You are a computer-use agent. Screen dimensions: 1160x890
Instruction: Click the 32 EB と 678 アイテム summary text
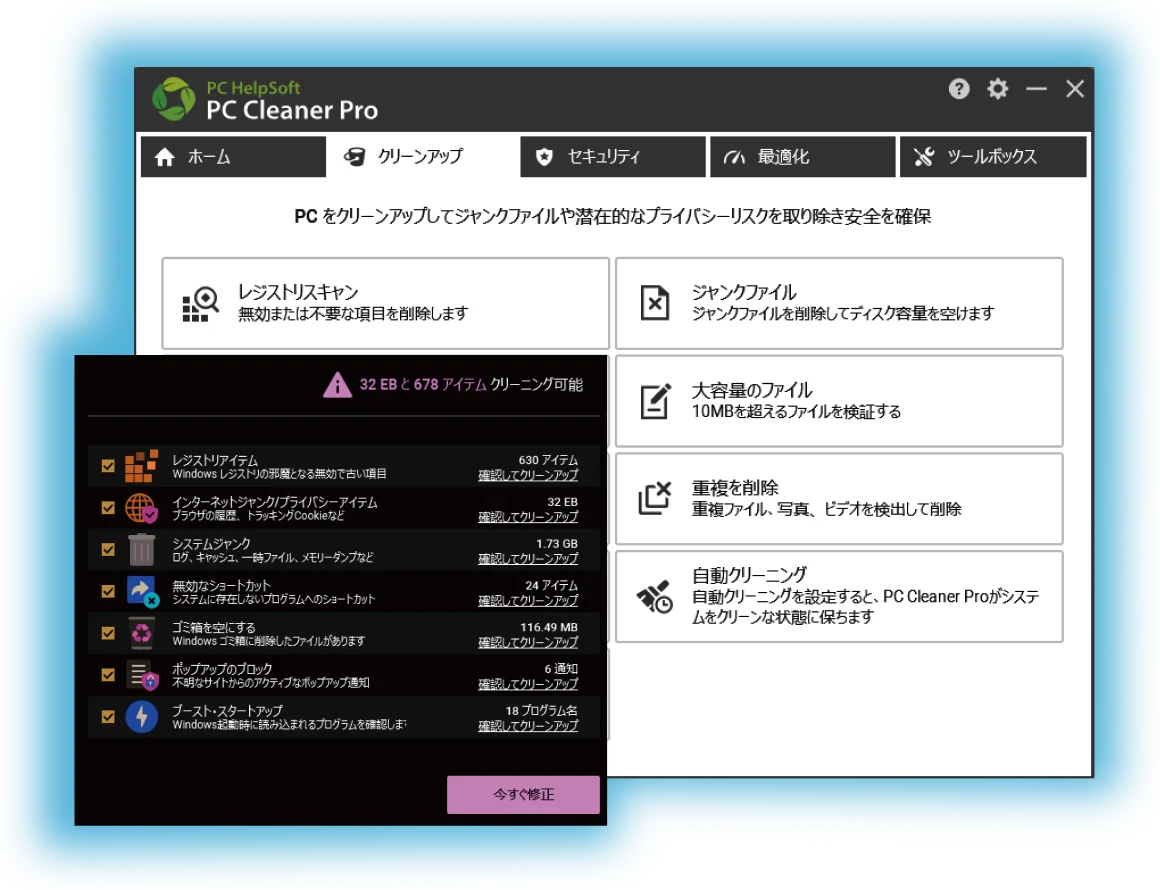click(x=423, y=385)
